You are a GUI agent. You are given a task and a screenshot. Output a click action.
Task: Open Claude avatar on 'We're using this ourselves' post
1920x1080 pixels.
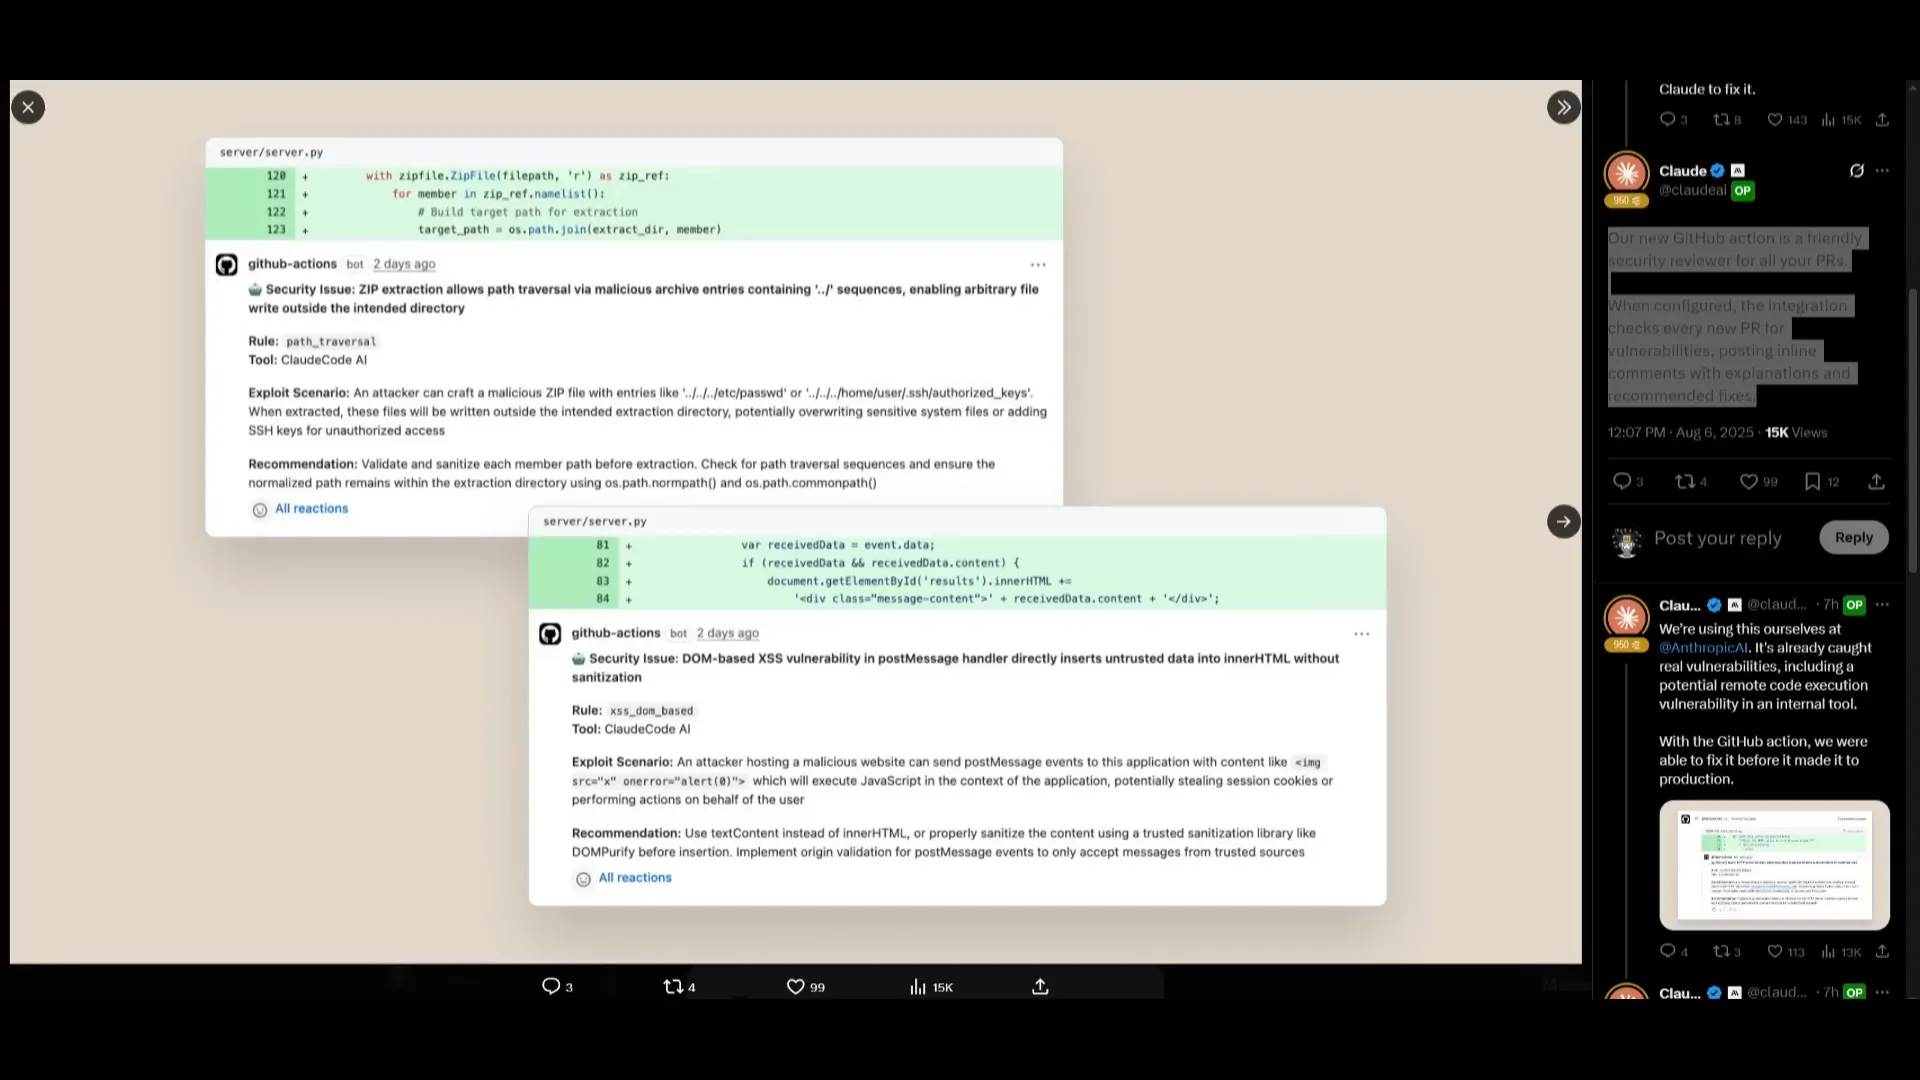pos(1627,617)
